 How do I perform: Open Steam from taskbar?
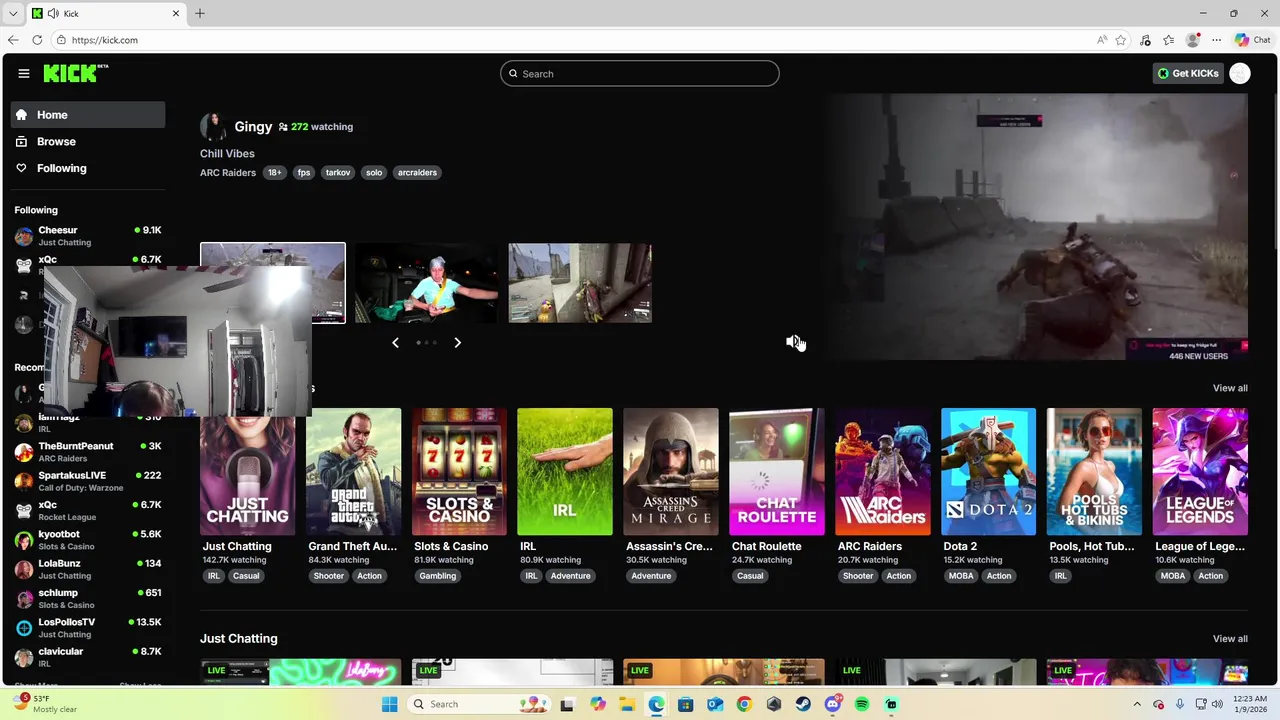[x=803, y=704]
